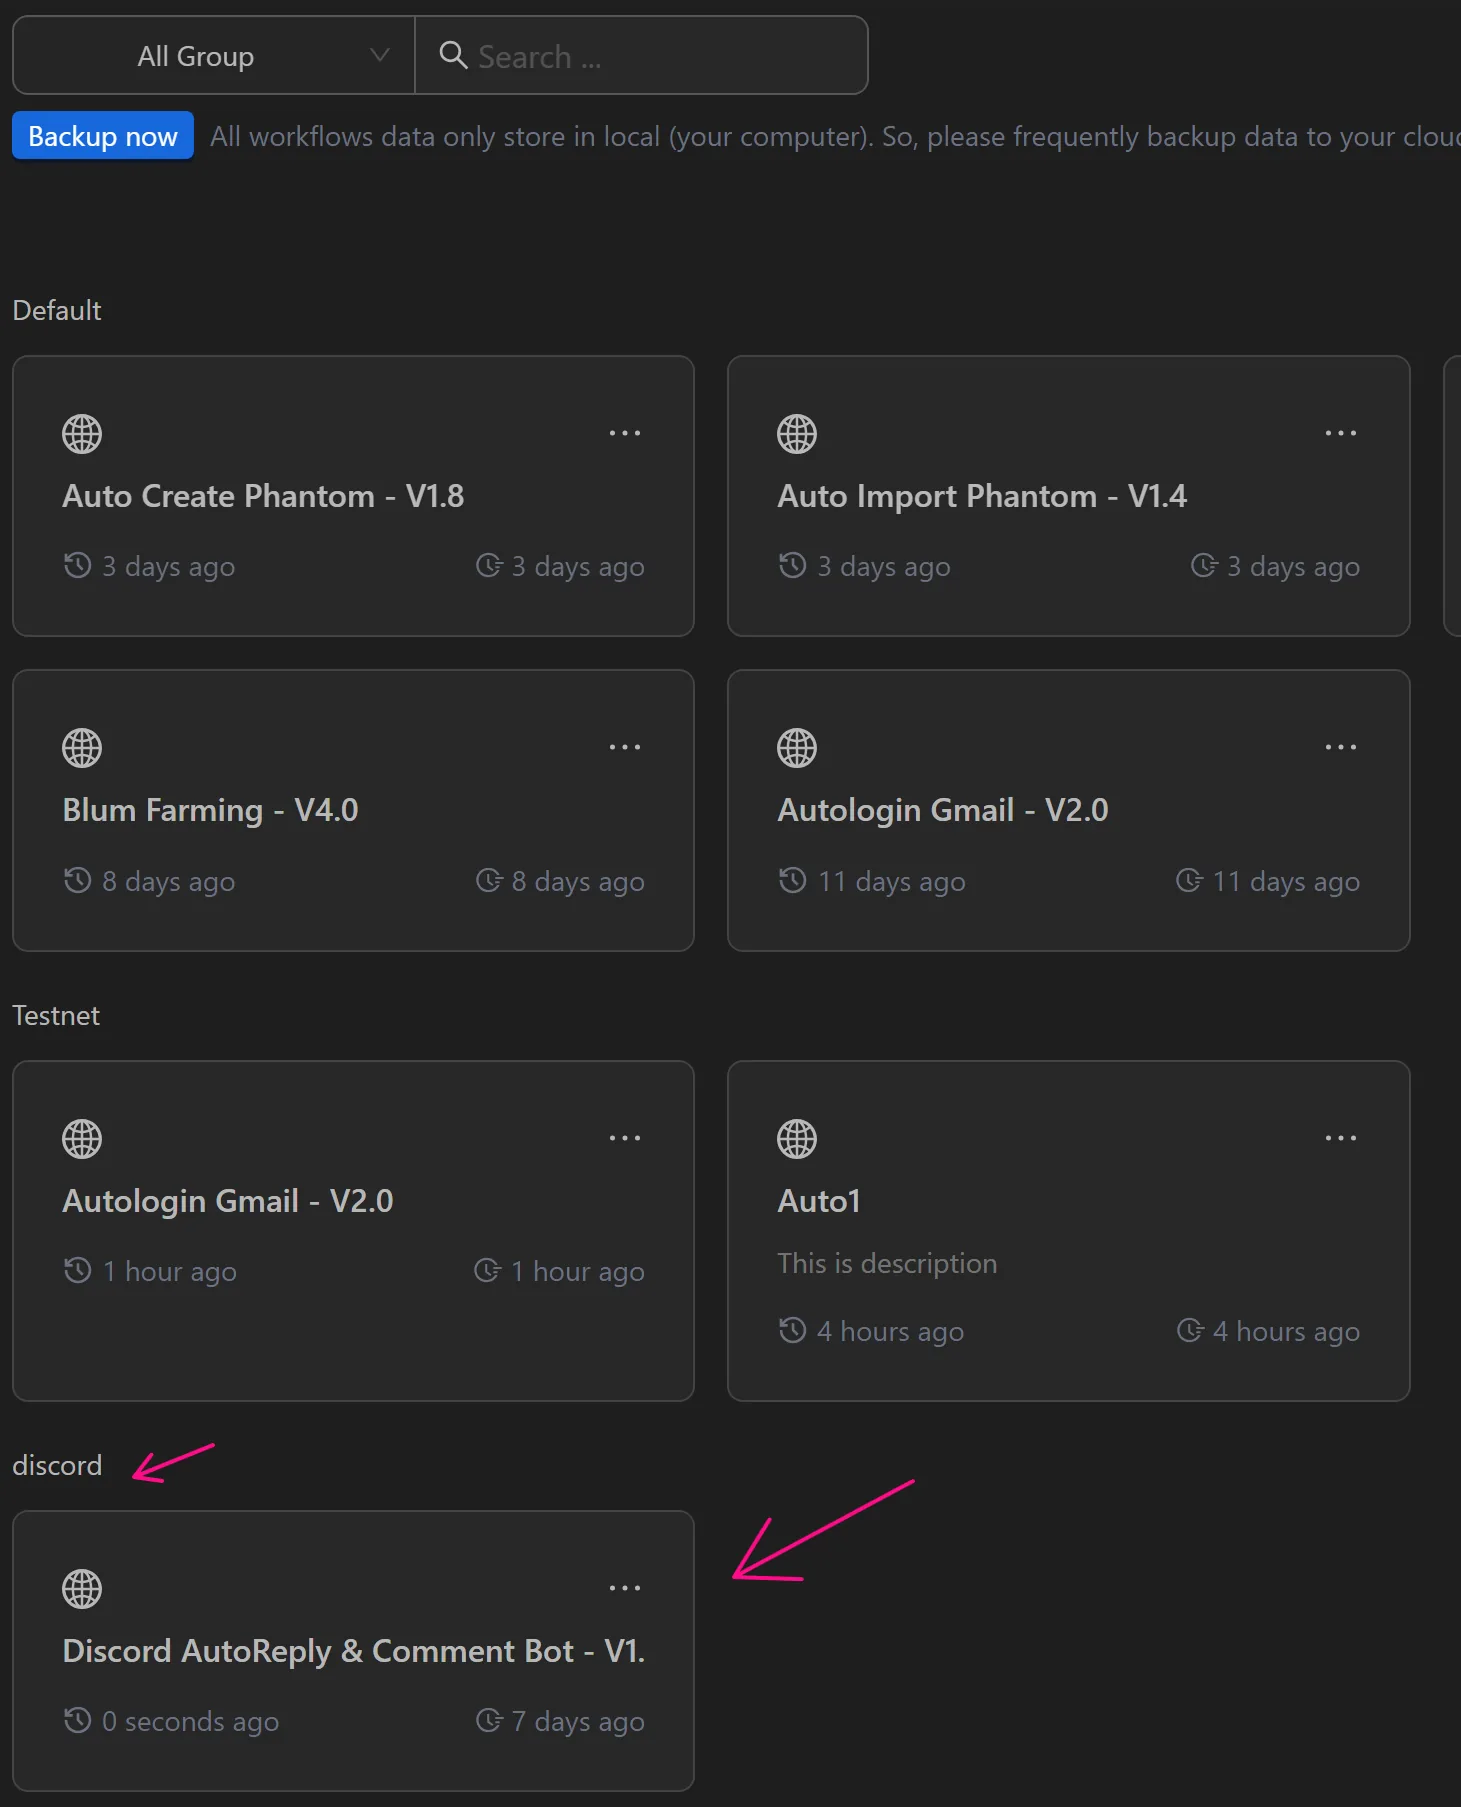Click the globe icon on the Auto1 card
The image size is (1461, 1807).
pyautogui.click(x=796, y=1138)
